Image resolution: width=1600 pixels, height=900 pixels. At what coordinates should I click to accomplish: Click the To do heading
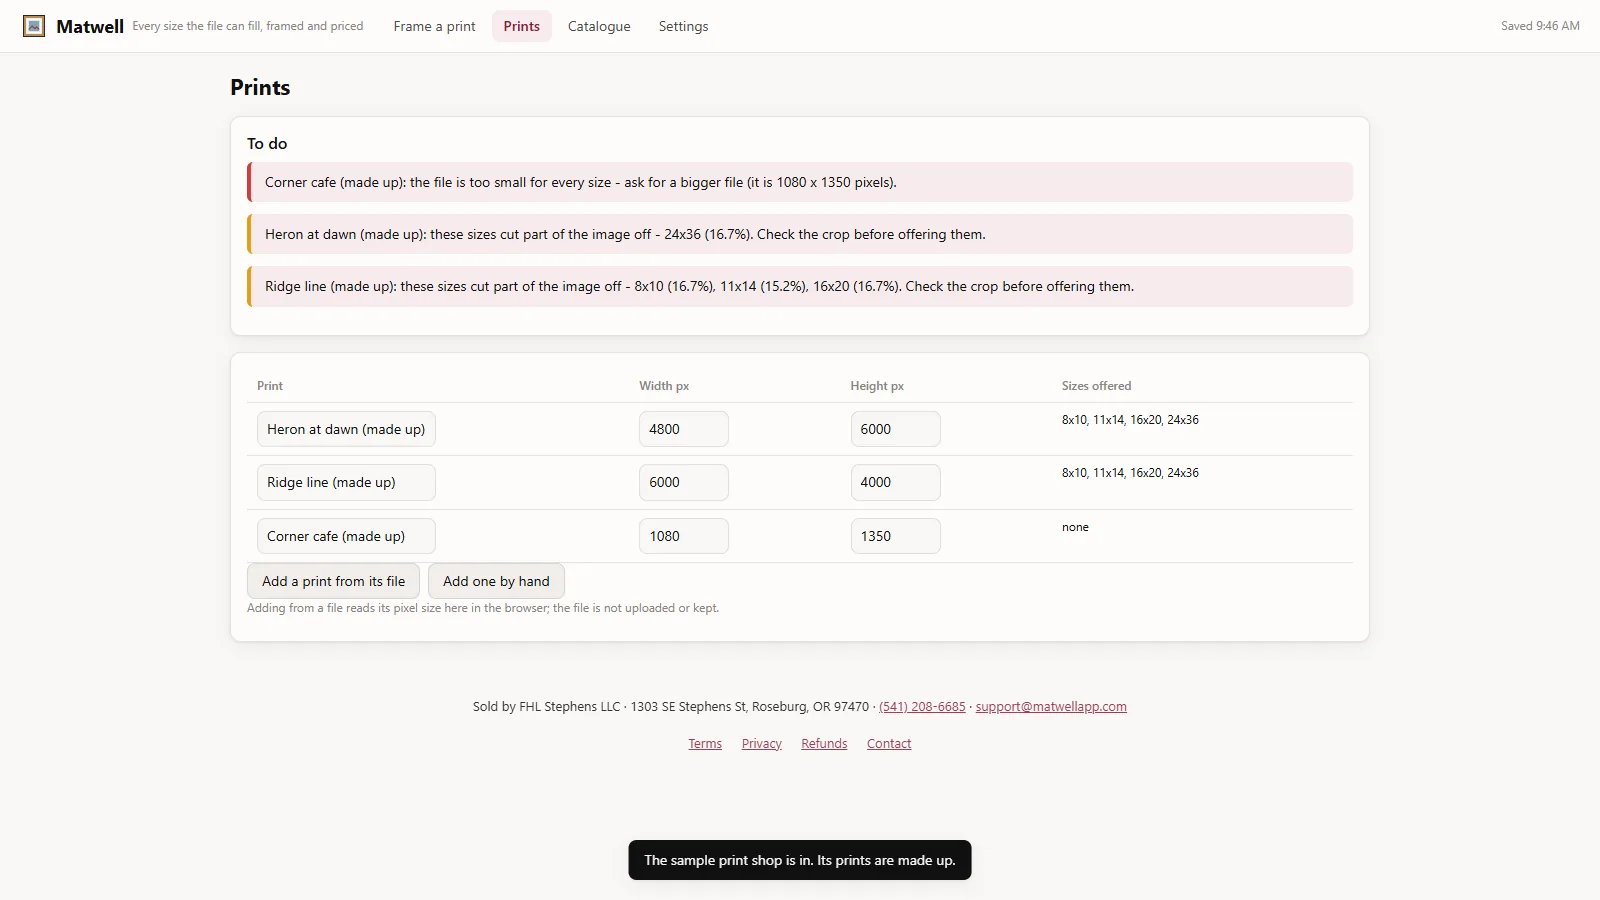point(267,144)
